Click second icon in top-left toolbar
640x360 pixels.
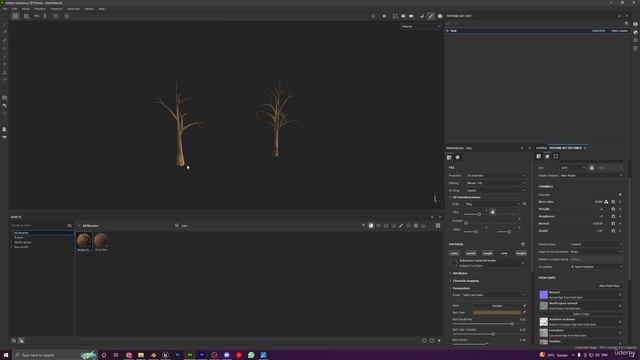pyautogui.click(x=26, y=16)
